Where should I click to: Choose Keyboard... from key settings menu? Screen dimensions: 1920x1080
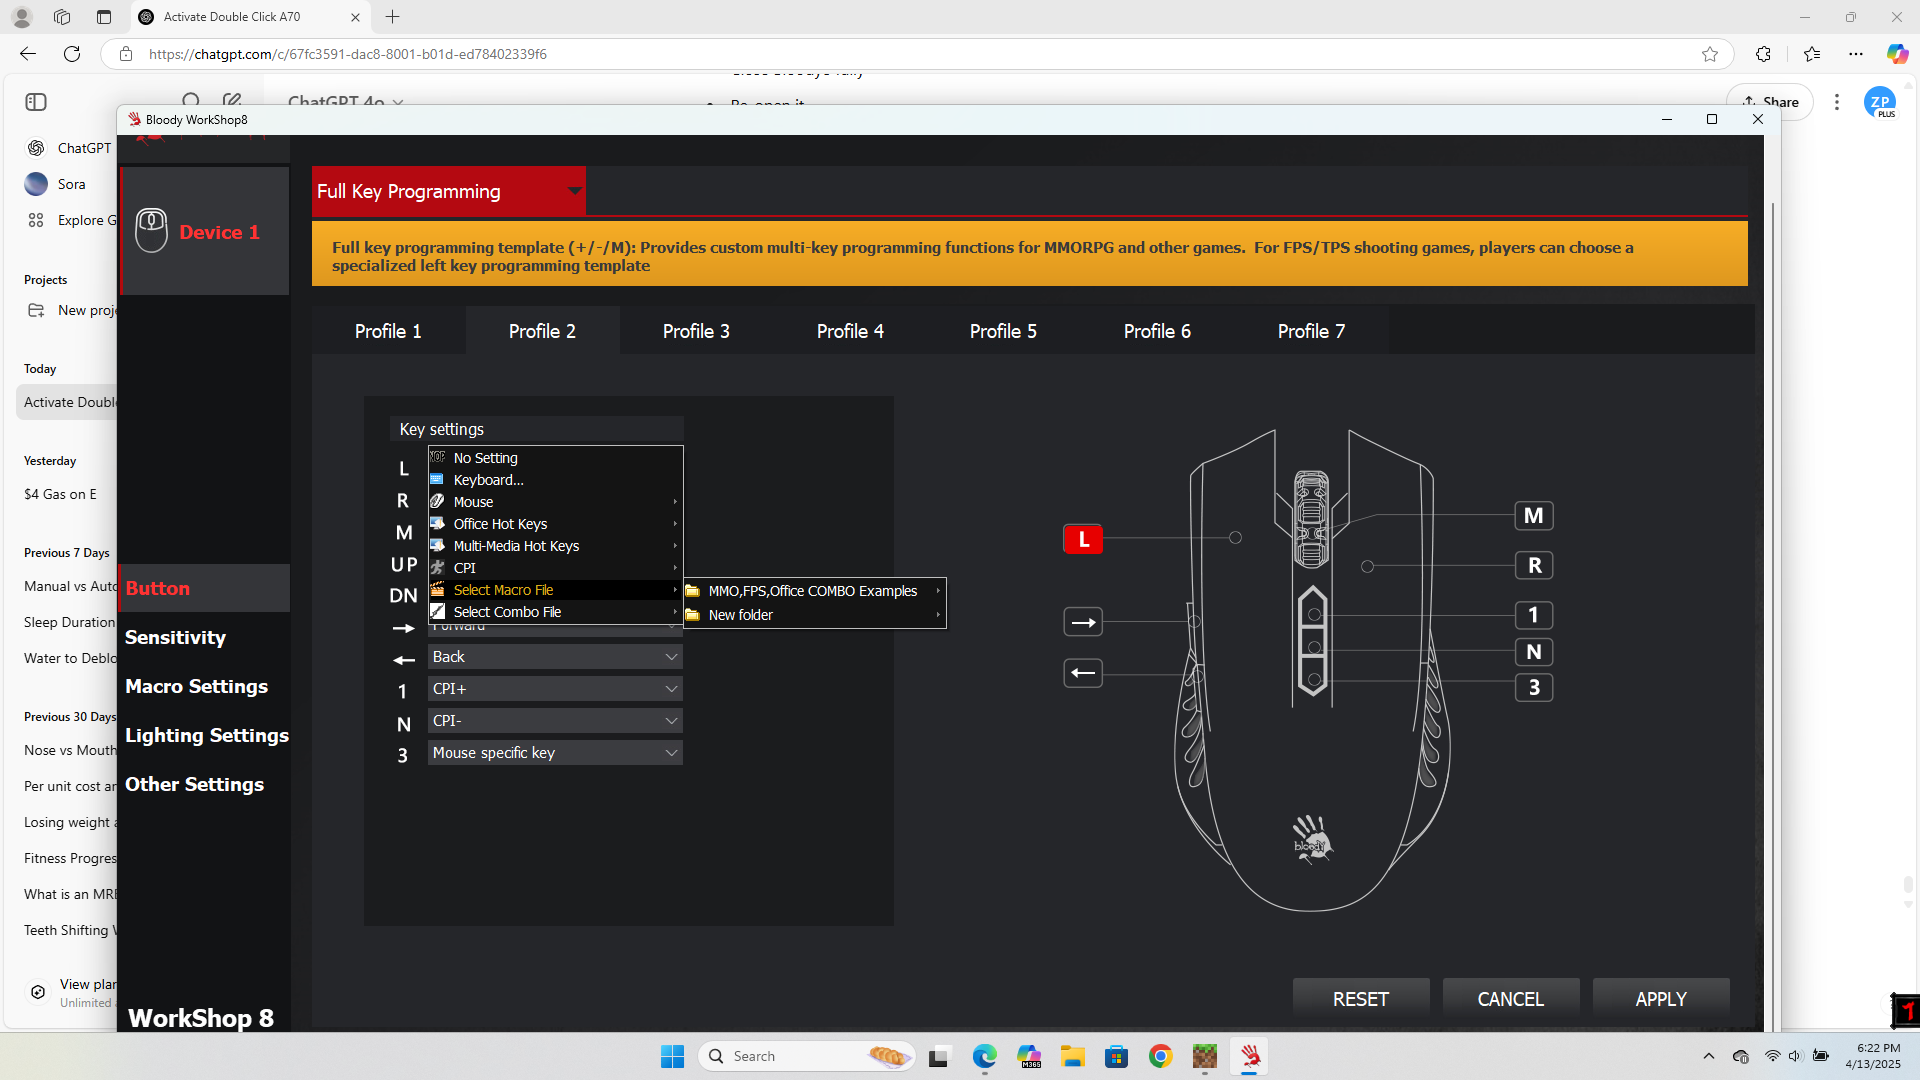click(488, 480)
